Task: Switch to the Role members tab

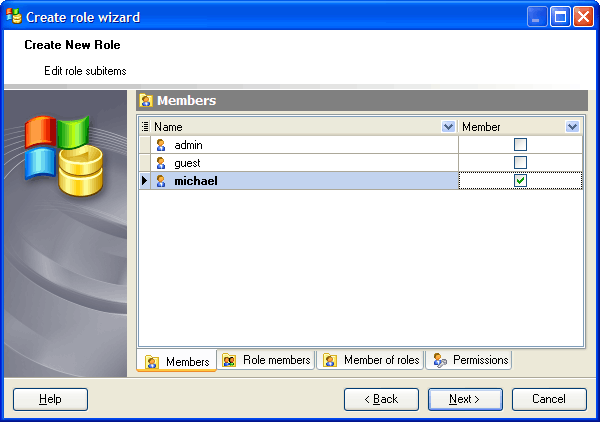Action: click(266, 360)
